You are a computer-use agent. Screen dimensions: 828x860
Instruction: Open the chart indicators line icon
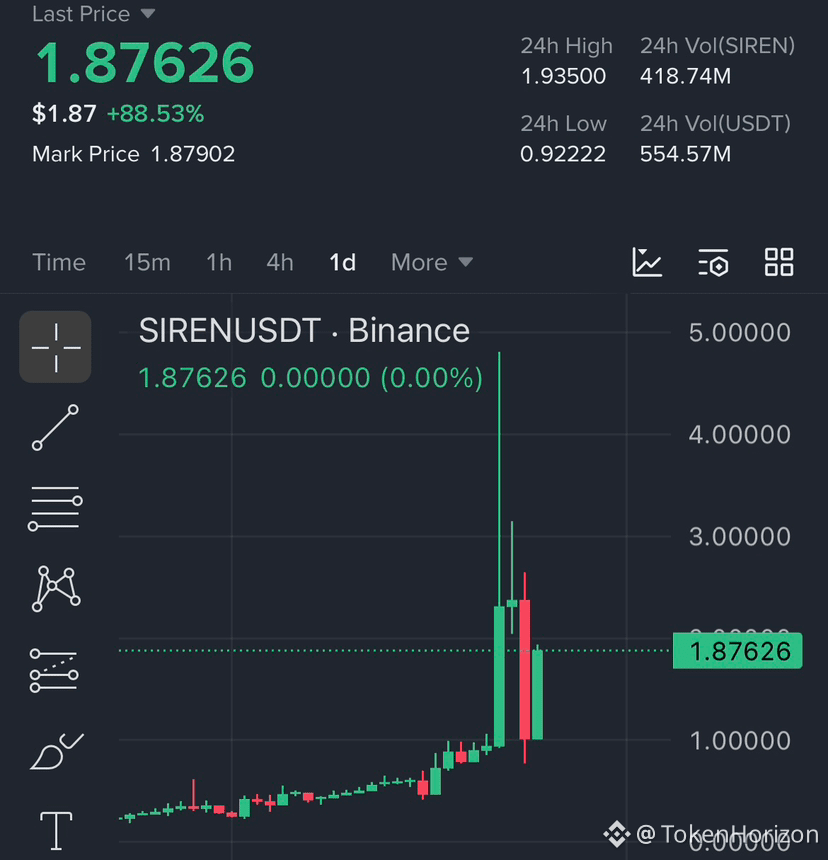(x=647, y=262)
